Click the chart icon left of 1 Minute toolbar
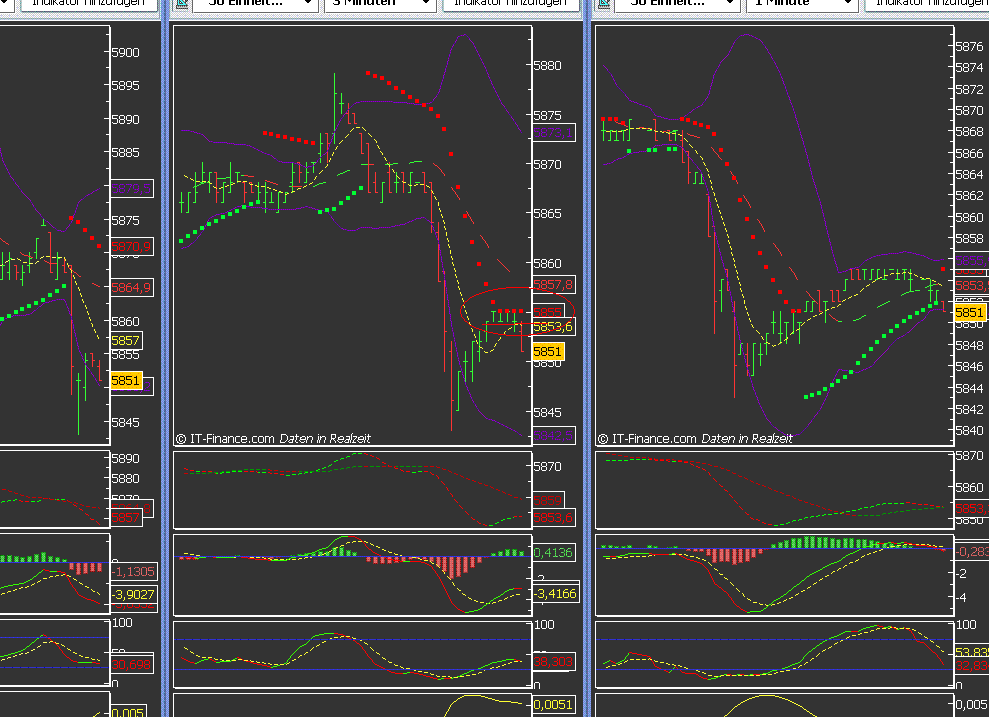Screen dimensions: 989x717 click(604, 3)
